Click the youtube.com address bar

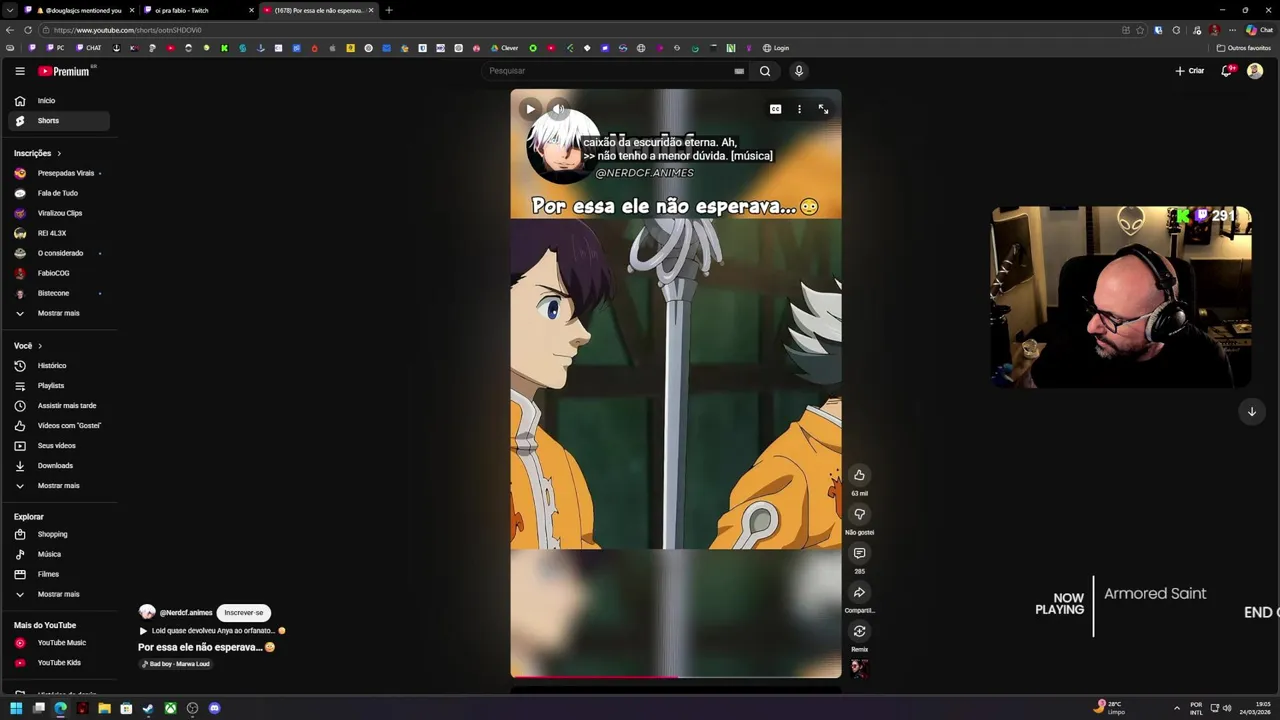pyautogui.click(x=580, y=30)
